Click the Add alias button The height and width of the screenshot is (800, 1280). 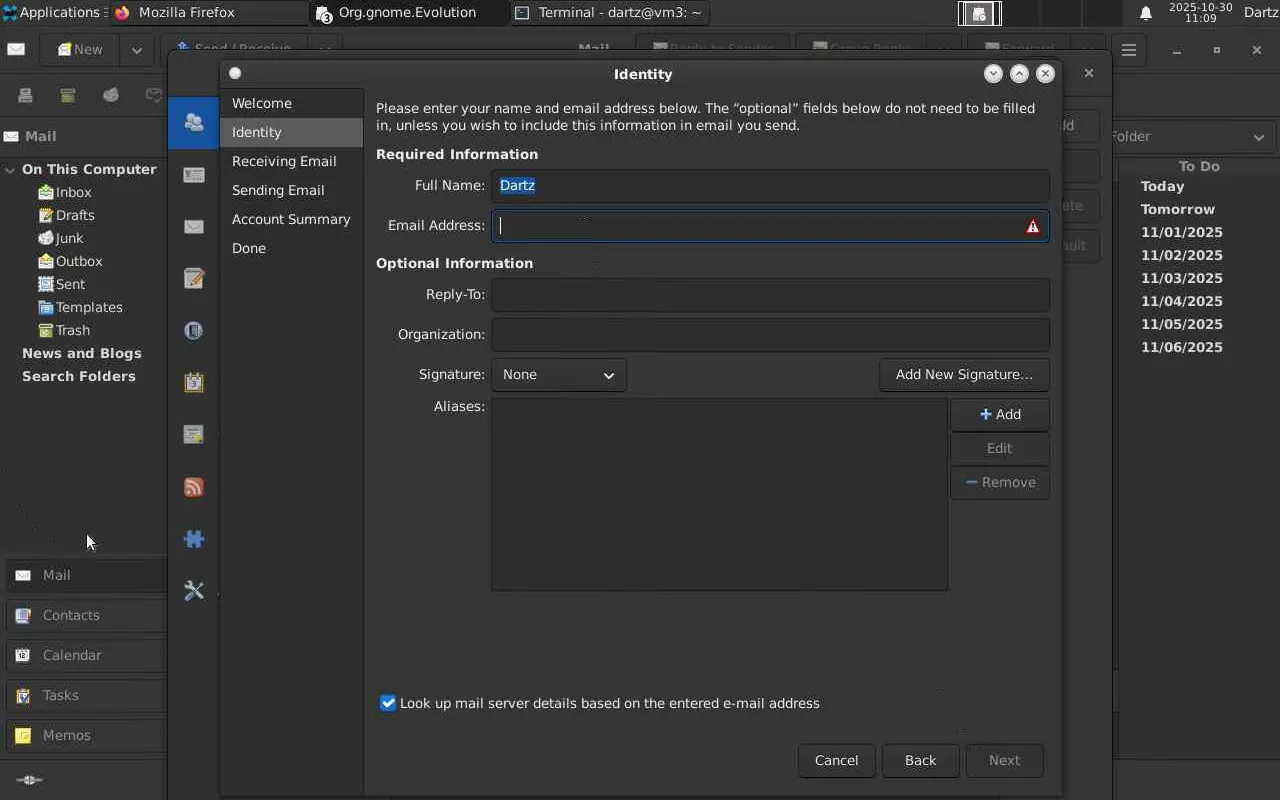(x=999, y=415)
